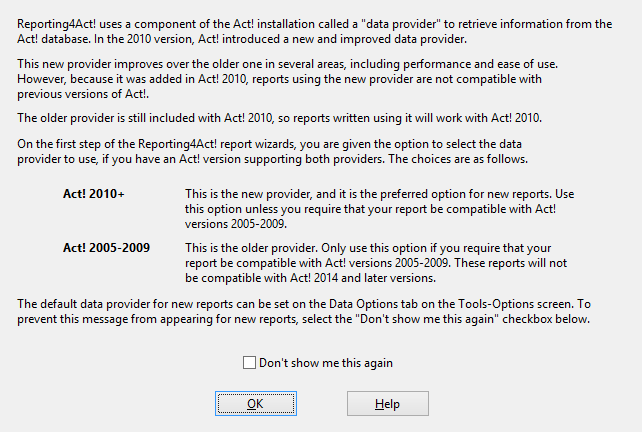Click the line "previous versions of Act!."

pos(83,94)
